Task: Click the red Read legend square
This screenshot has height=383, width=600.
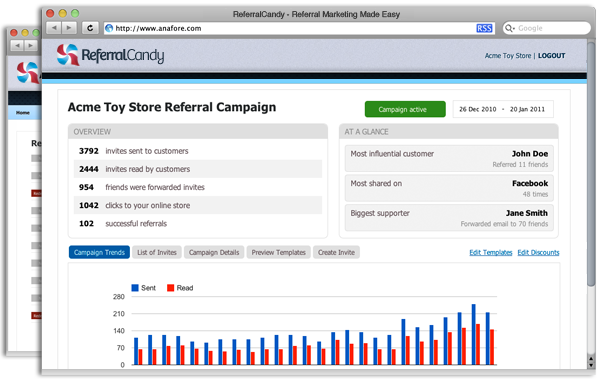Action: (x=171, y=288)
